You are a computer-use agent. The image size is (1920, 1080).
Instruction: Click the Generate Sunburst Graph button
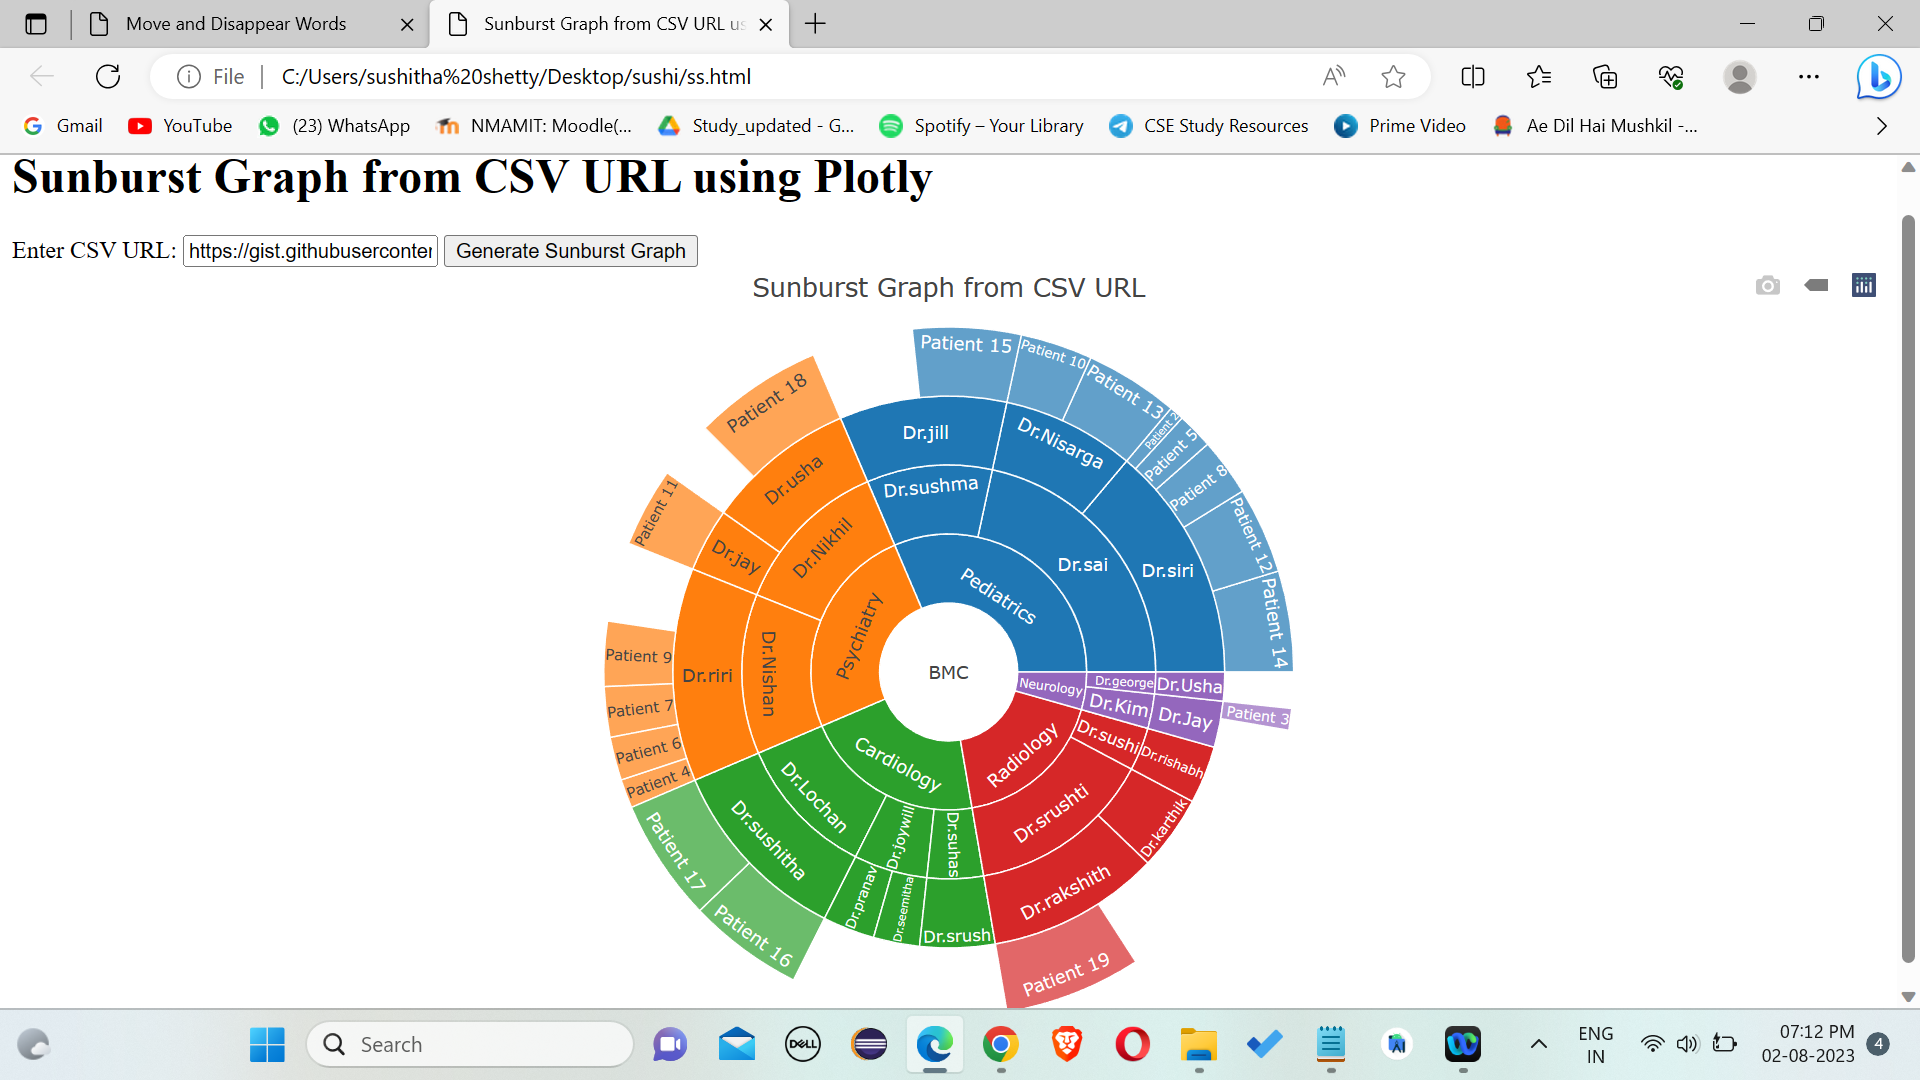tap(570, 251)
